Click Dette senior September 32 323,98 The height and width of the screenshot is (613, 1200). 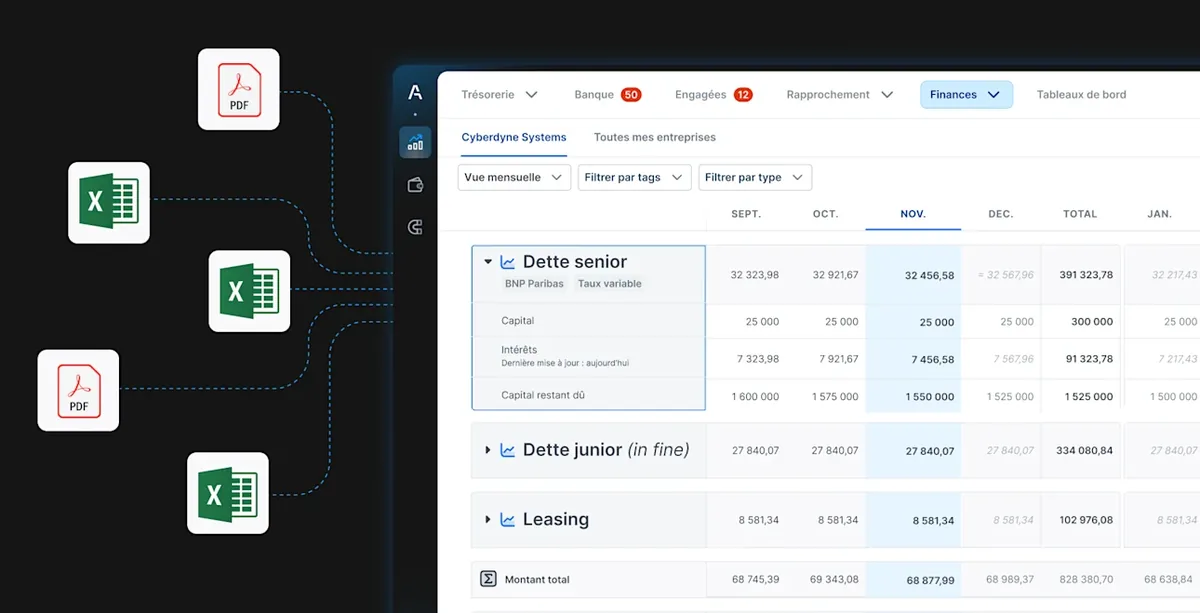754,275
